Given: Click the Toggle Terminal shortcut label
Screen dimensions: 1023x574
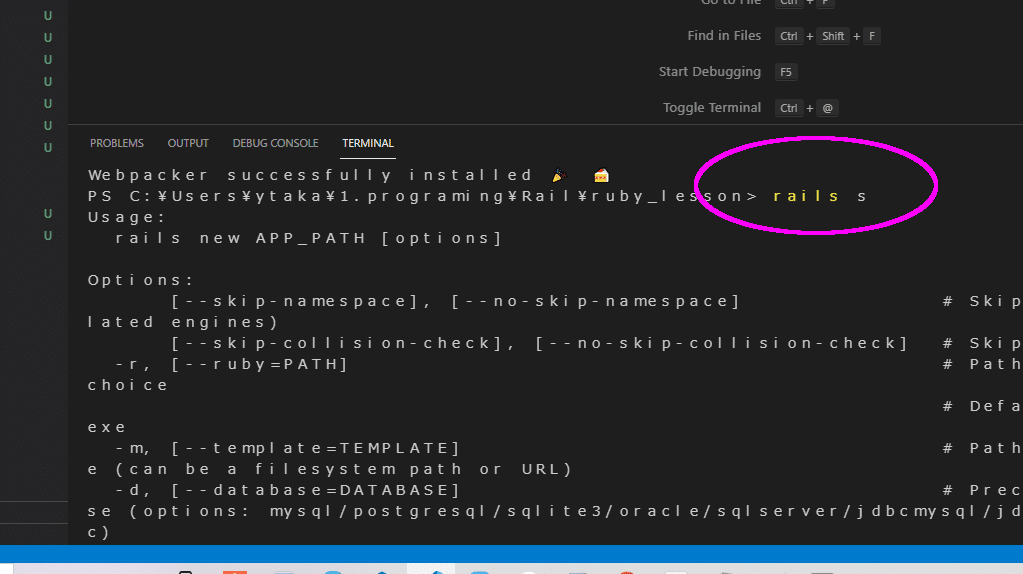Looking at the screenshot, I should [712, 108].
